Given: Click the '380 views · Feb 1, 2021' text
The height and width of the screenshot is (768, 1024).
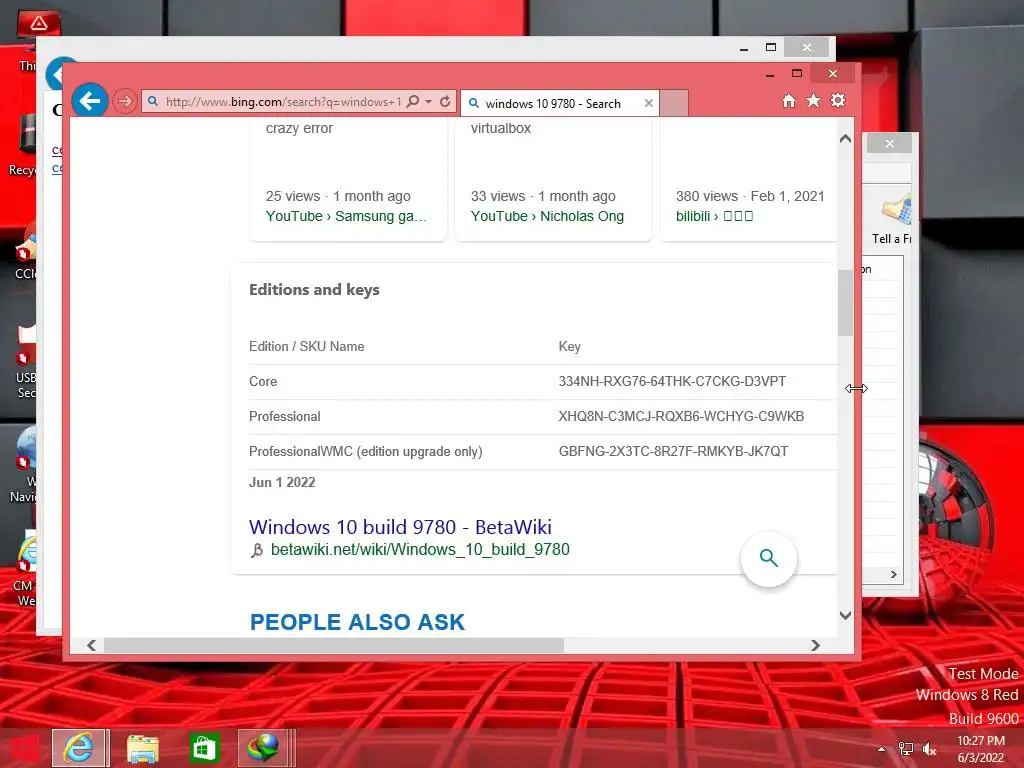Looking at the screenshot, I should 750,197.
